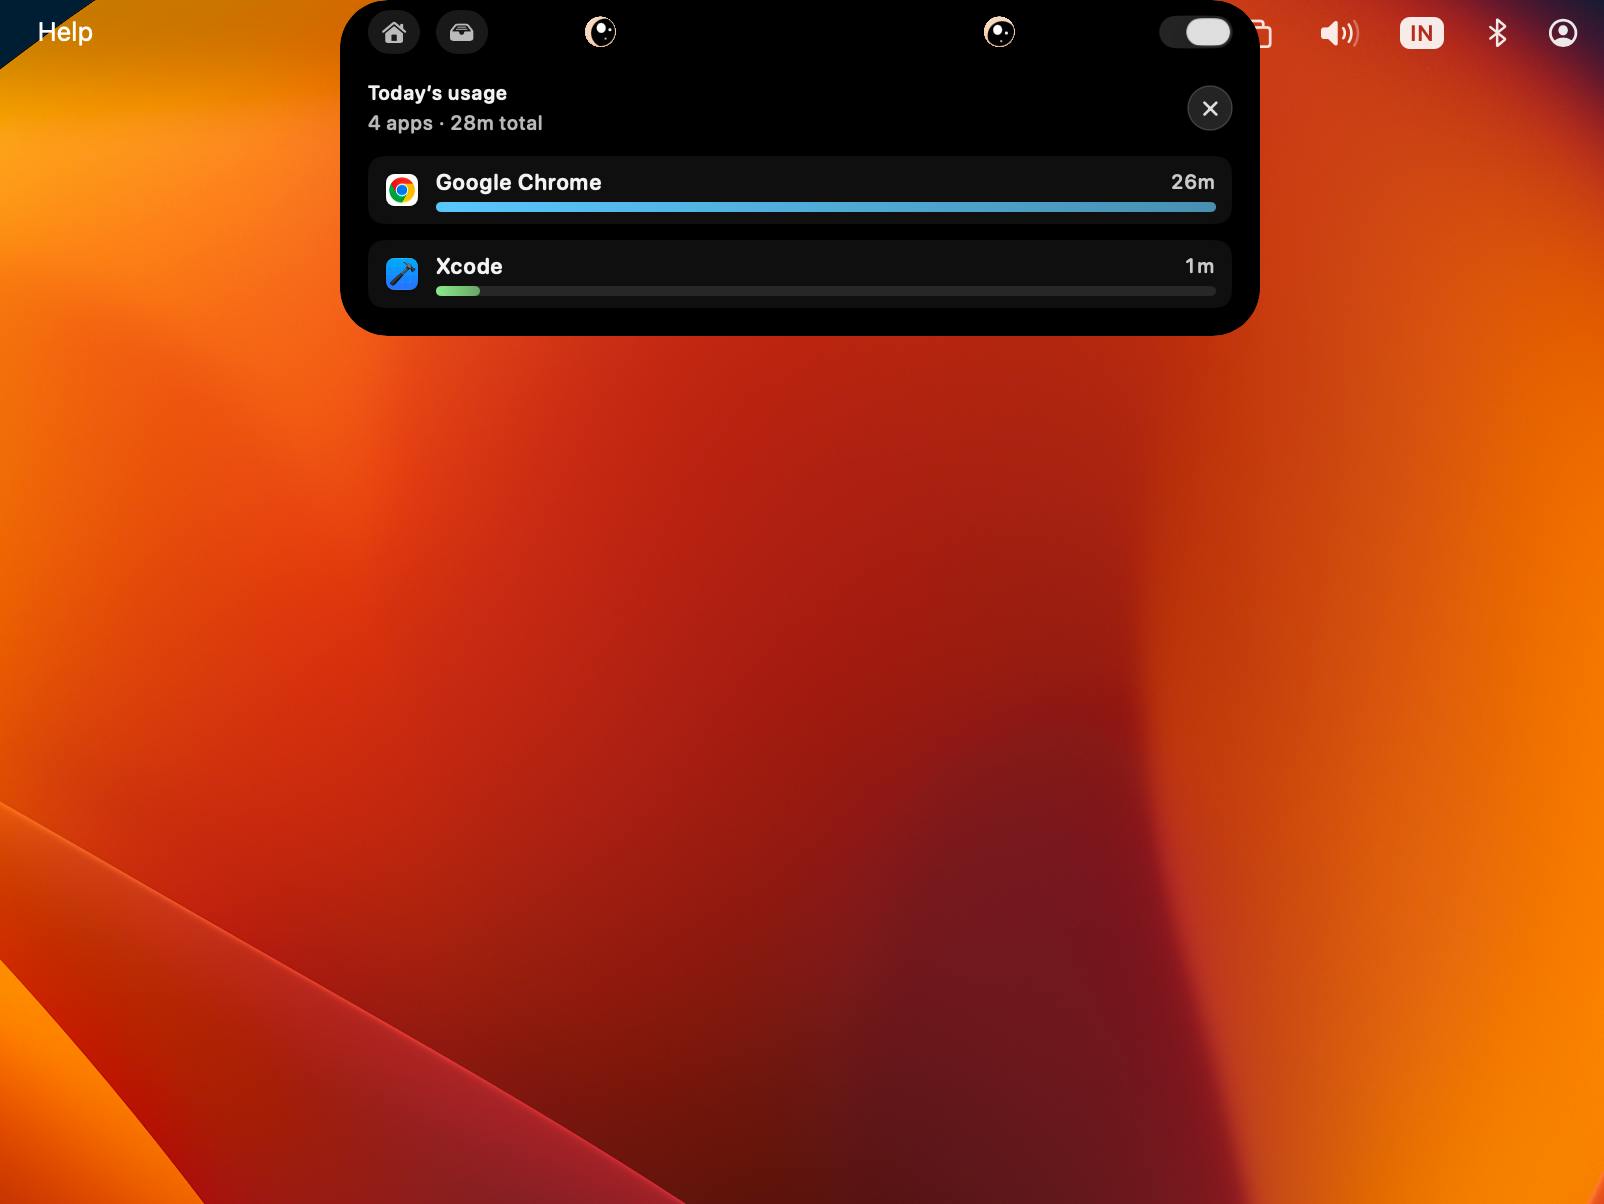Open the IN input source menu
The image size is (1604, 1204).
(1421, 33)
